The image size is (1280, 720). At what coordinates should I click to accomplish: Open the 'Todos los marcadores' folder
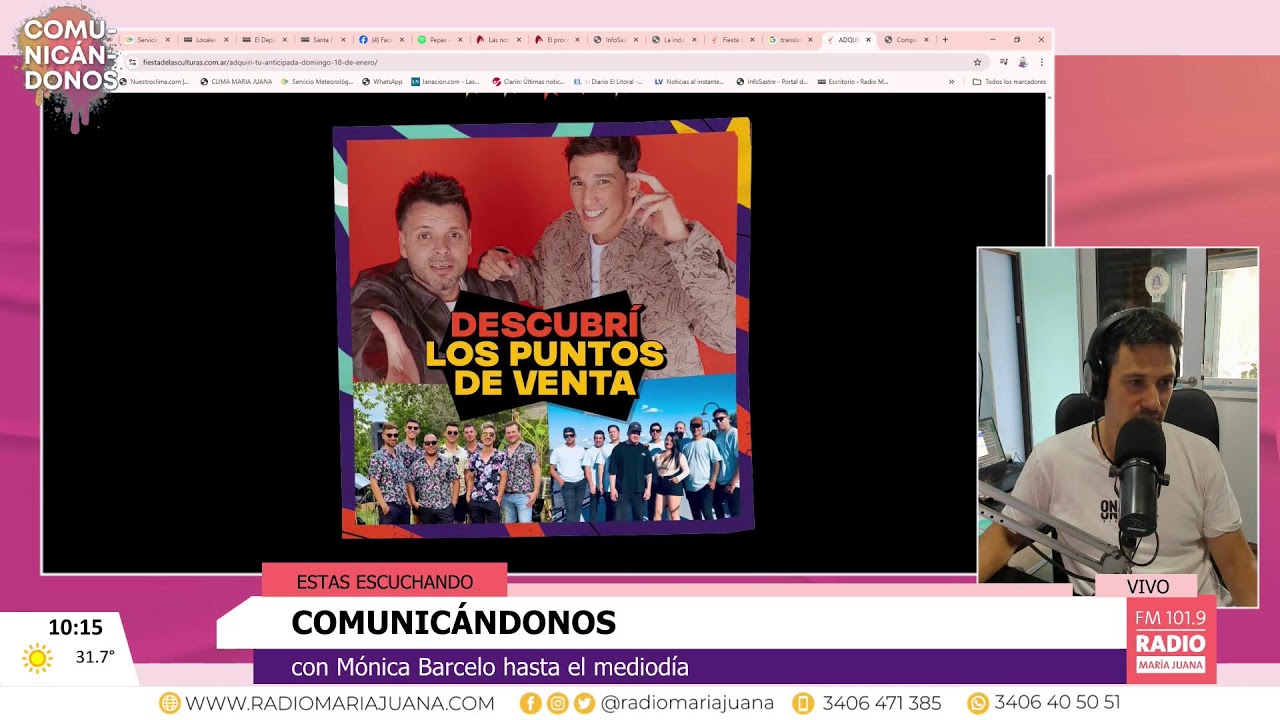click(1009, 82)
